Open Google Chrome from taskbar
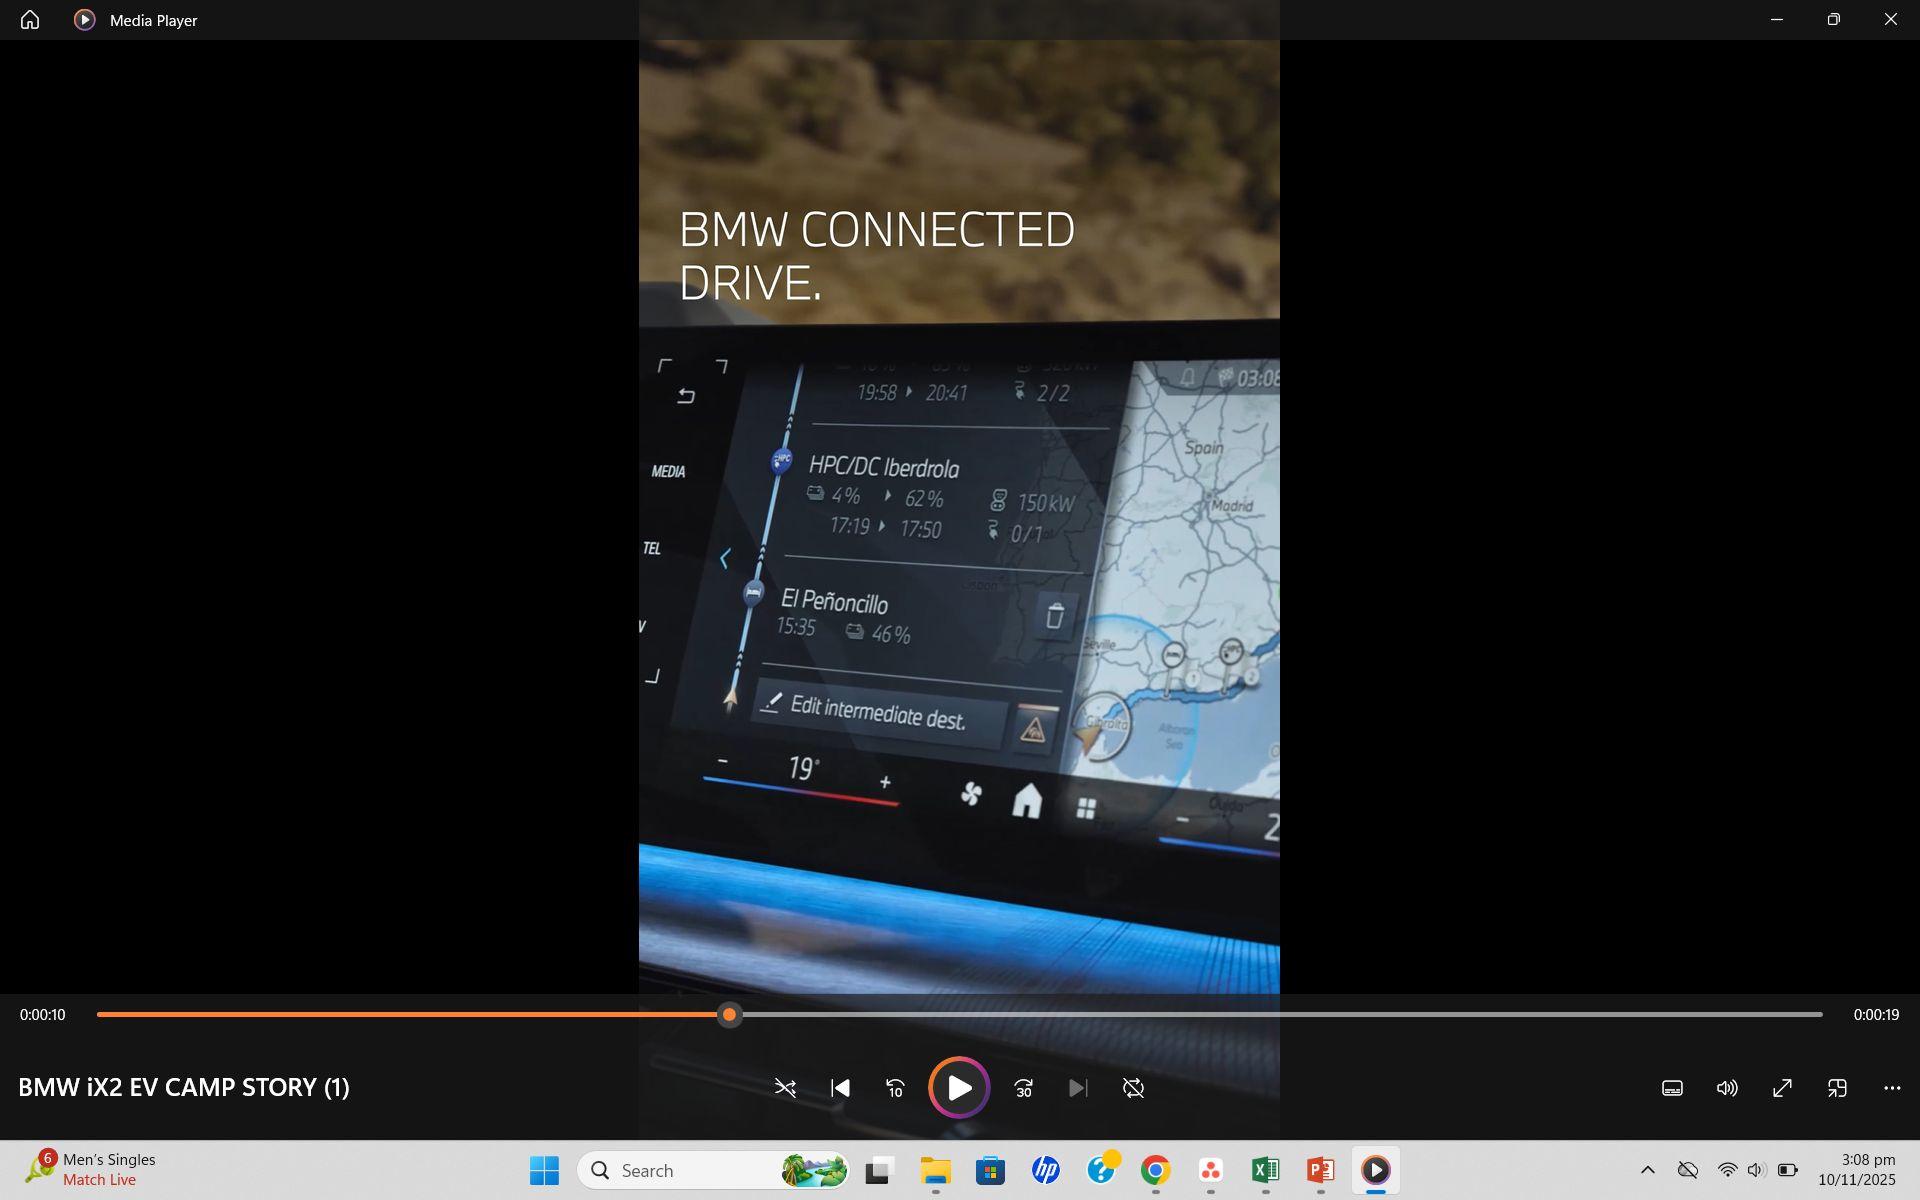 pyautogui.click(x=1155, y=1170)
